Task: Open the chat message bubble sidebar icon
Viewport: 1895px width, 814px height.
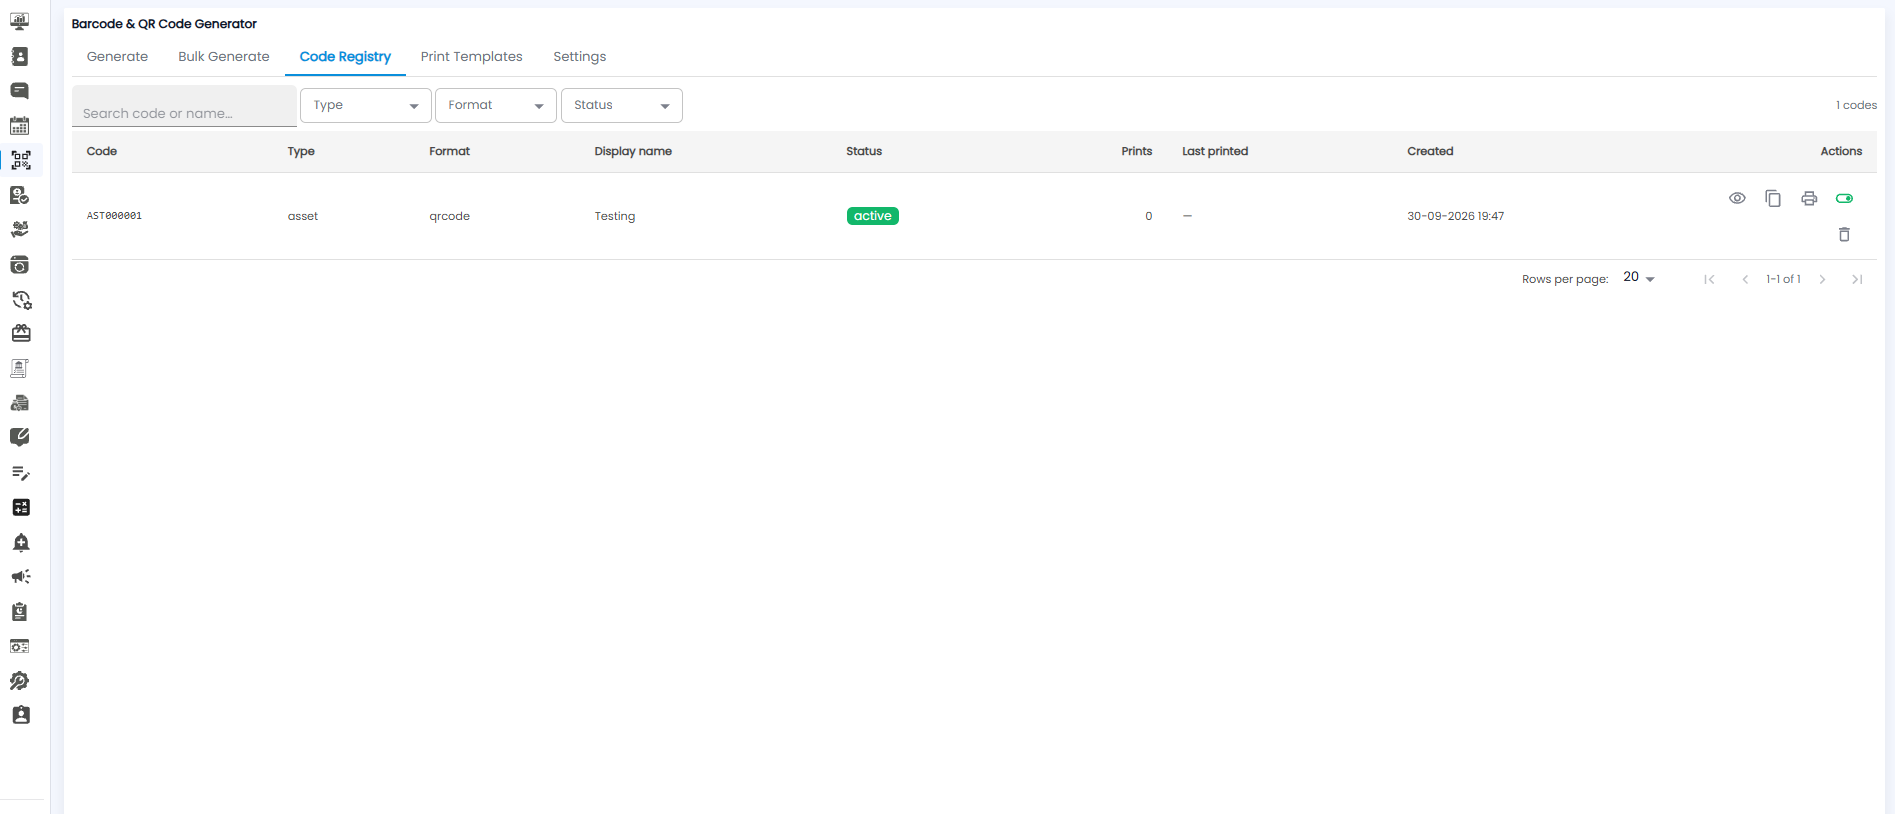Action: tap(20, 91)
